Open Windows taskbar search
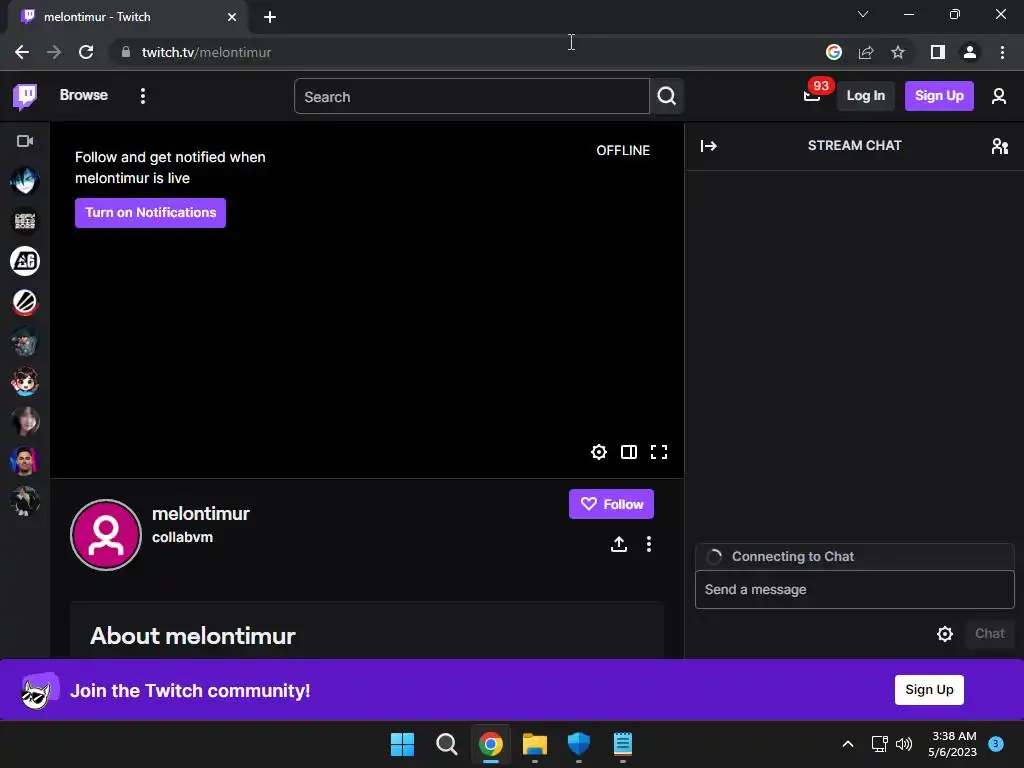Image resolution: width=1024 pixels, height=768 pixels. click(x=447, y=744)
